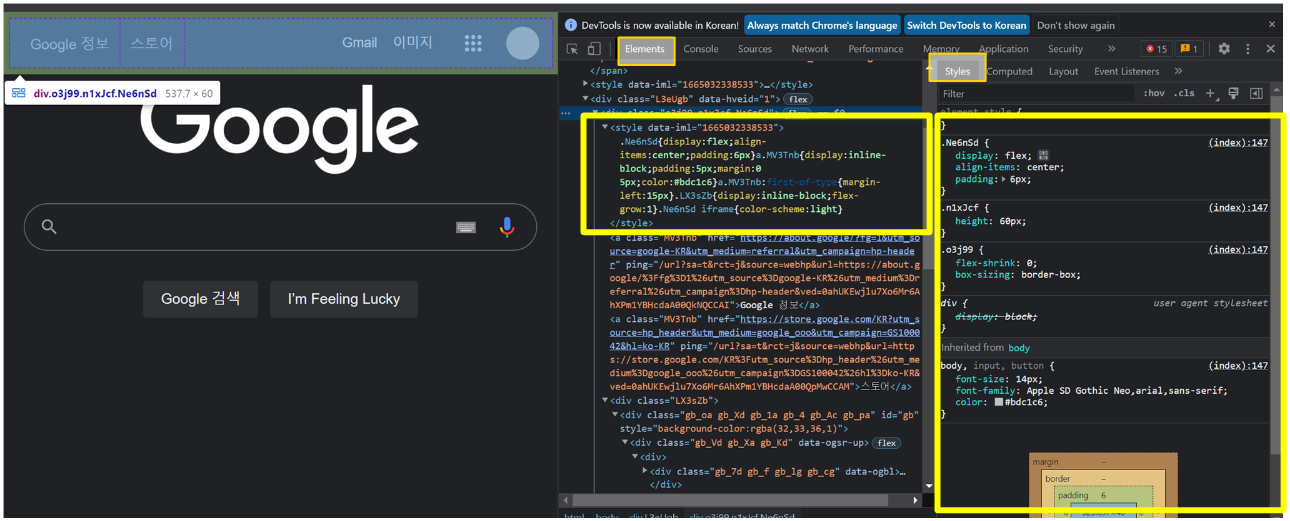Click Switch DevTools to Korean button
Image resolution: width=1290 pixels, height=521 pixels.
[966, 25]
